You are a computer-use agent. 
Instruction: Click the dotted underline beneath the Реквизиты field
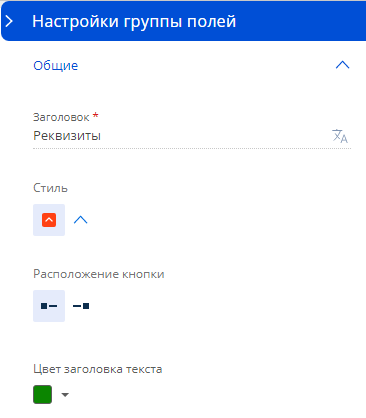coord(192,148)
